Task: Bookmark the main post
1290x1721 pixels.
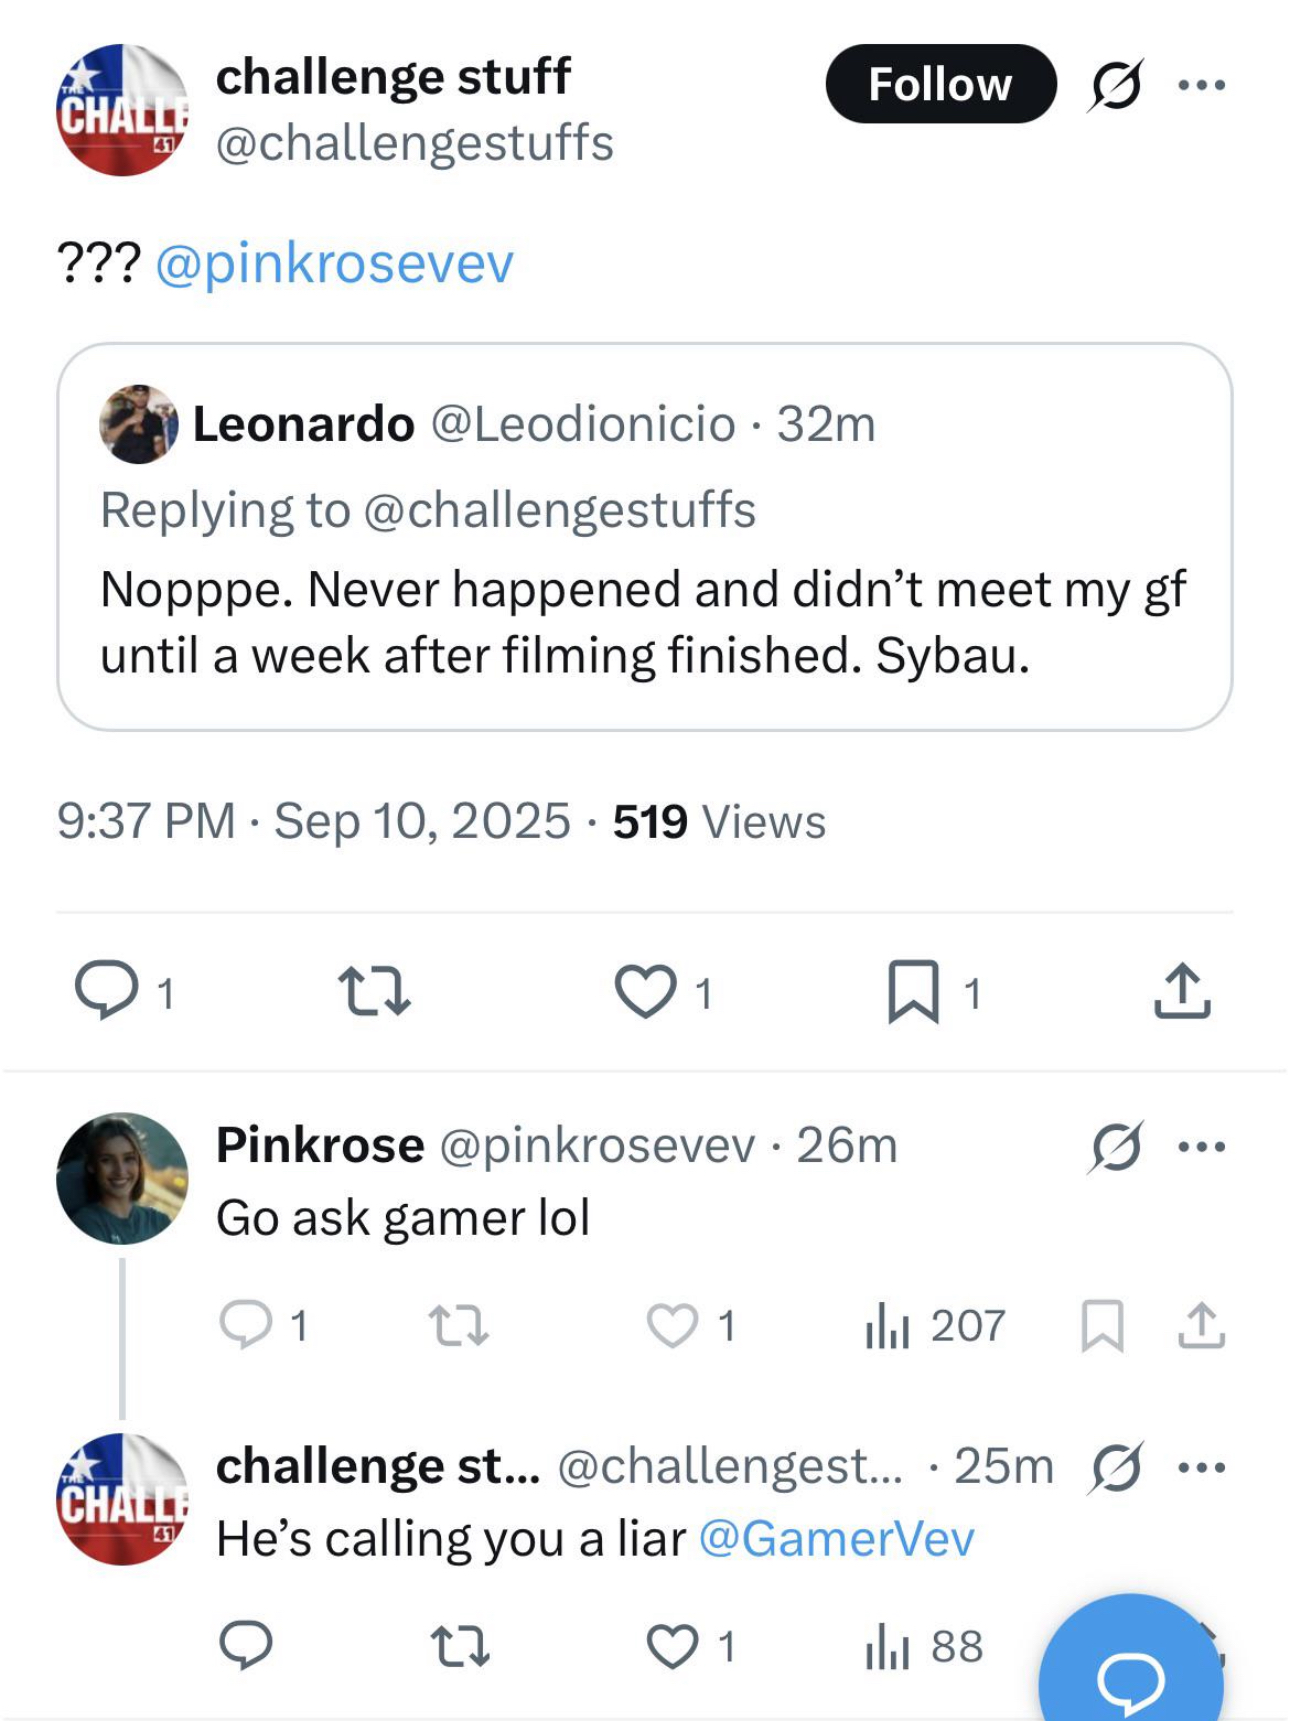Action: (913, 991)
